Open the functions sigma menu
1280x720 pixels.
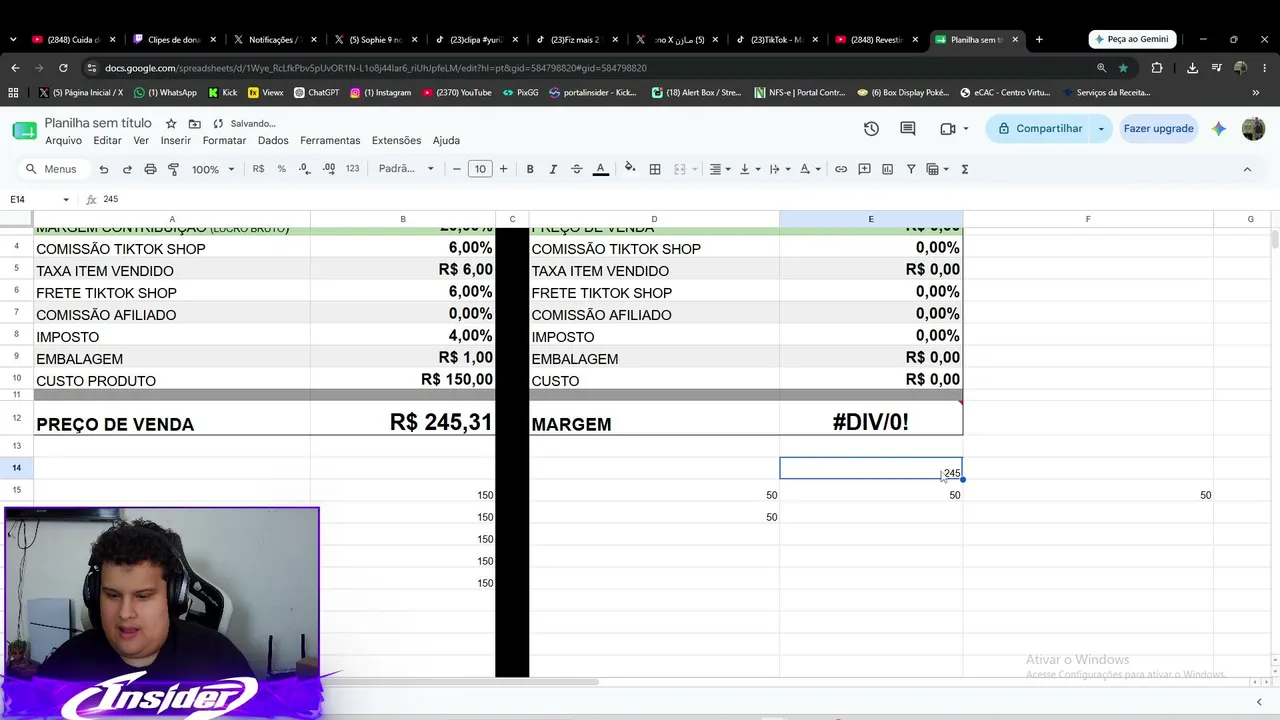[965, 169]
